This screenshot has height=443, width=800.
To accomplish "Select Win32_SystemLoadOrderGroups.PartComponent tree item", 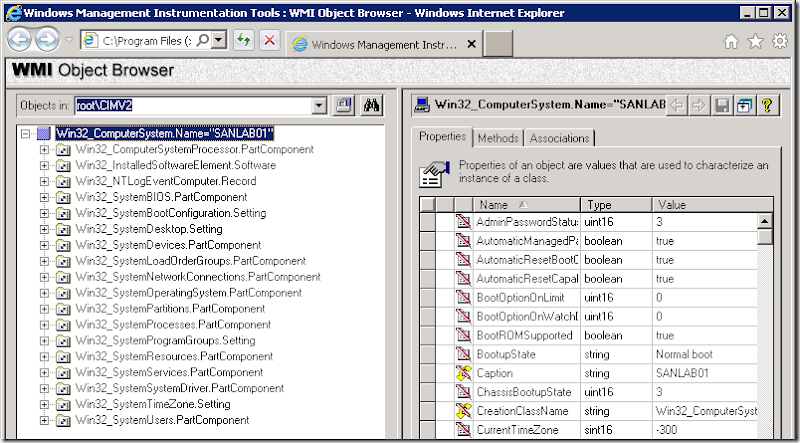I will click(x=191, y=261).
